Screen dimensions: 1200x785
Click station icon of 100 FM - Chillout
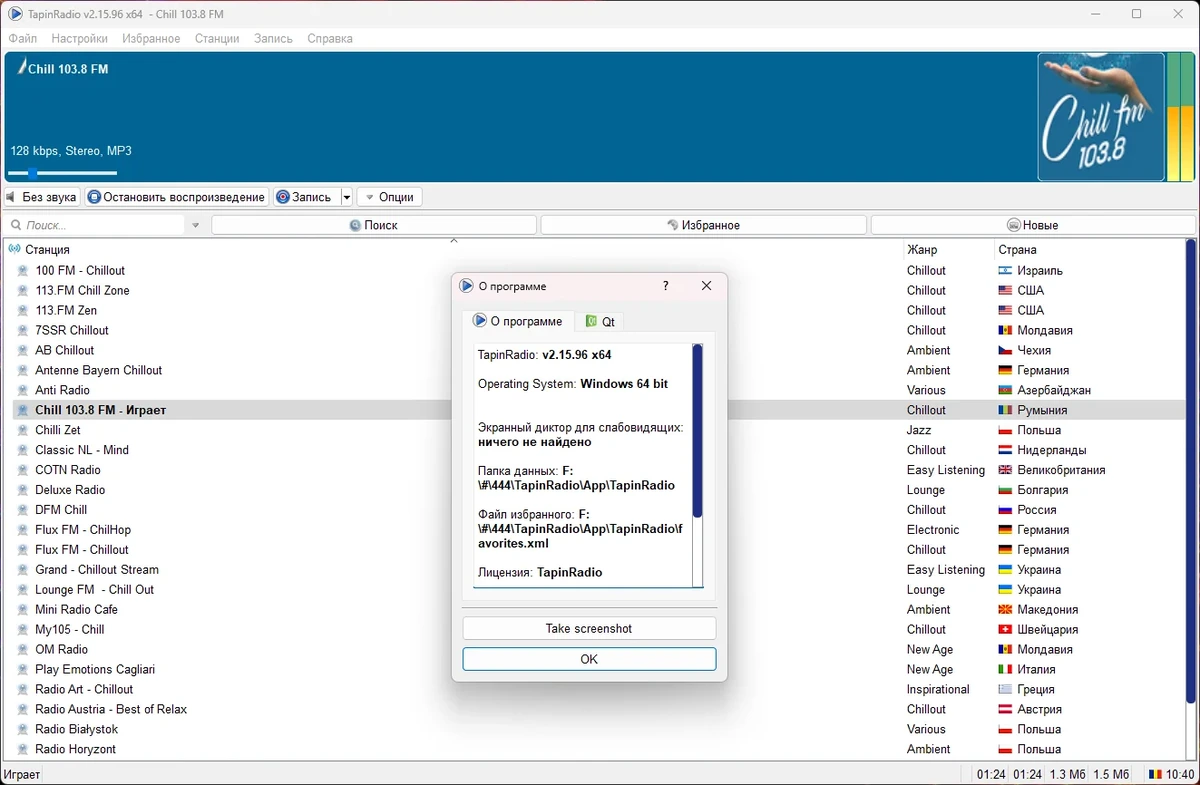(x=23, y=270)
